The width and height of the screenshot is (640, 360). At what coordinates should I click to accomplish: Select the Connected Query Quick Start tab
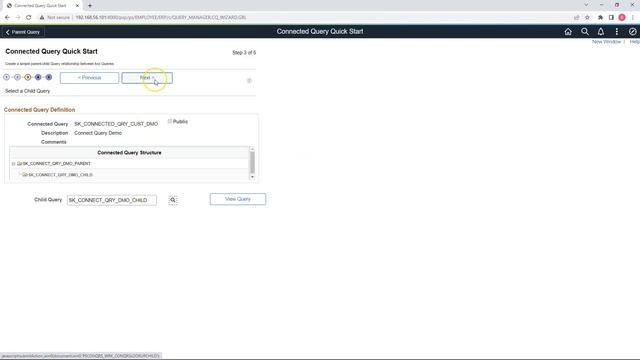pos(40,6)
